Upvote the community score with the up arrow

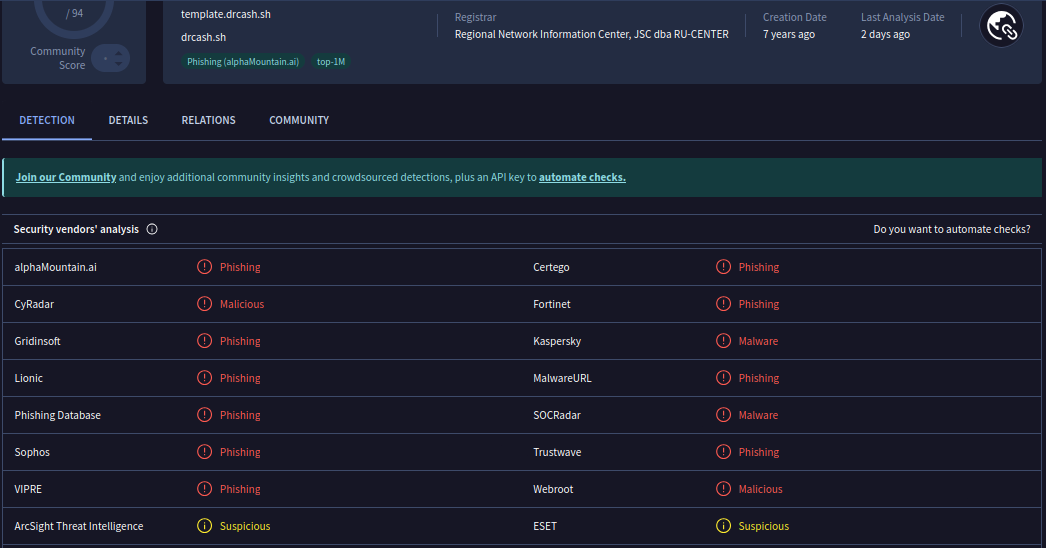[119, 53]
